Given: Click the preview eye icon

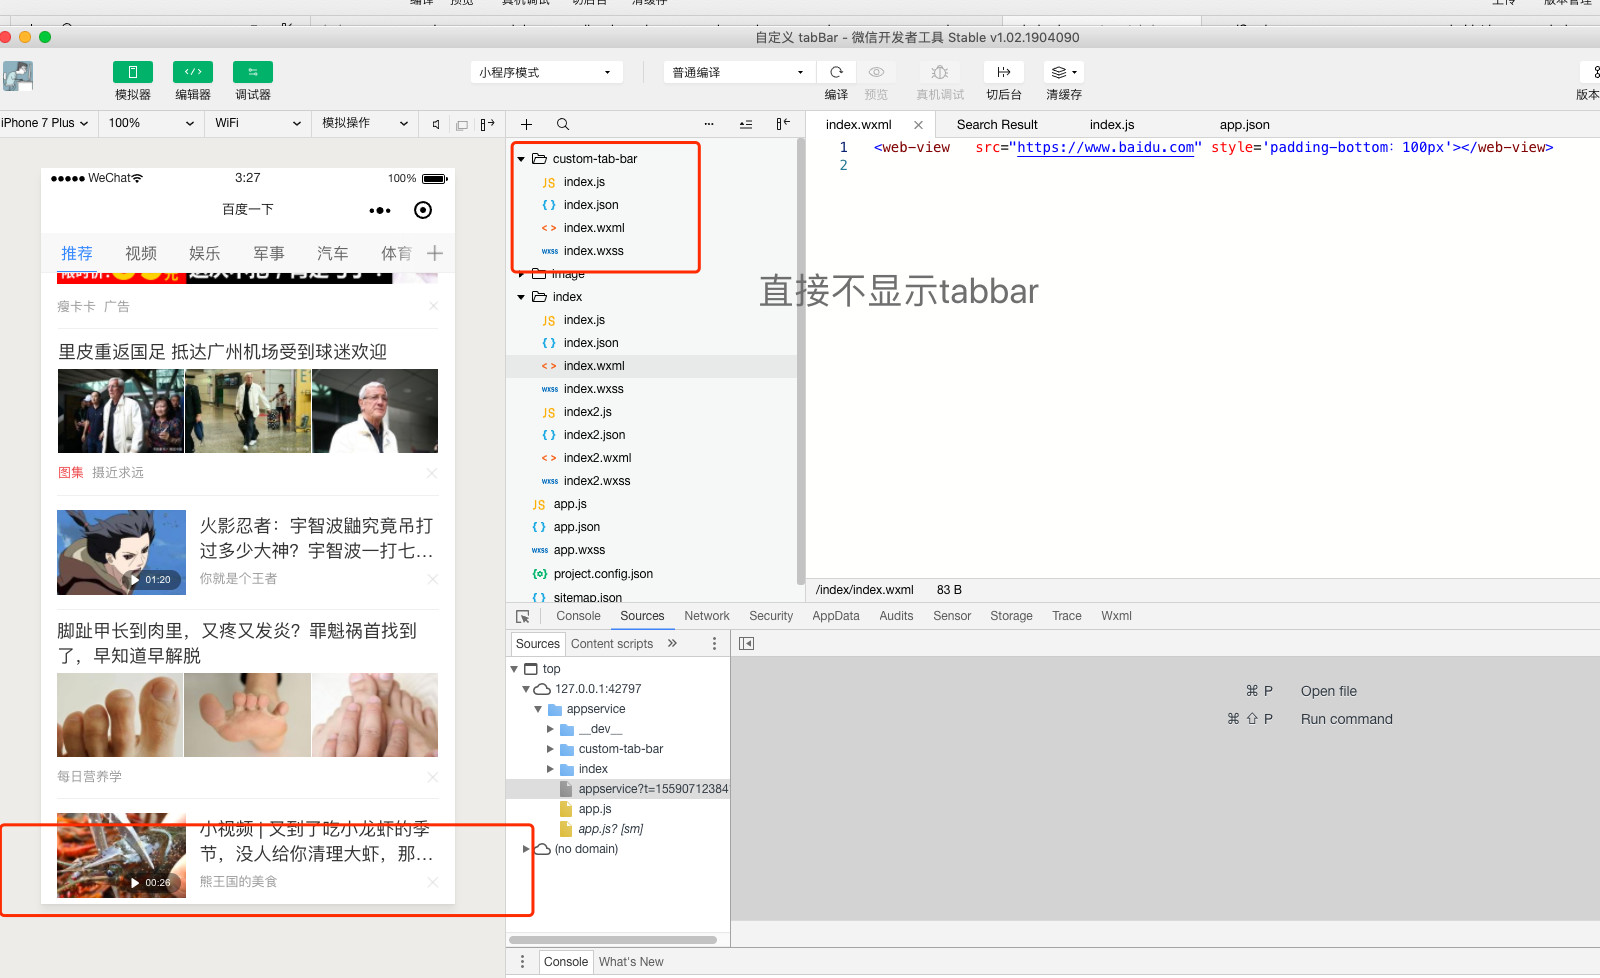Looking at the screenshot, I should click(x=876, y=72).
